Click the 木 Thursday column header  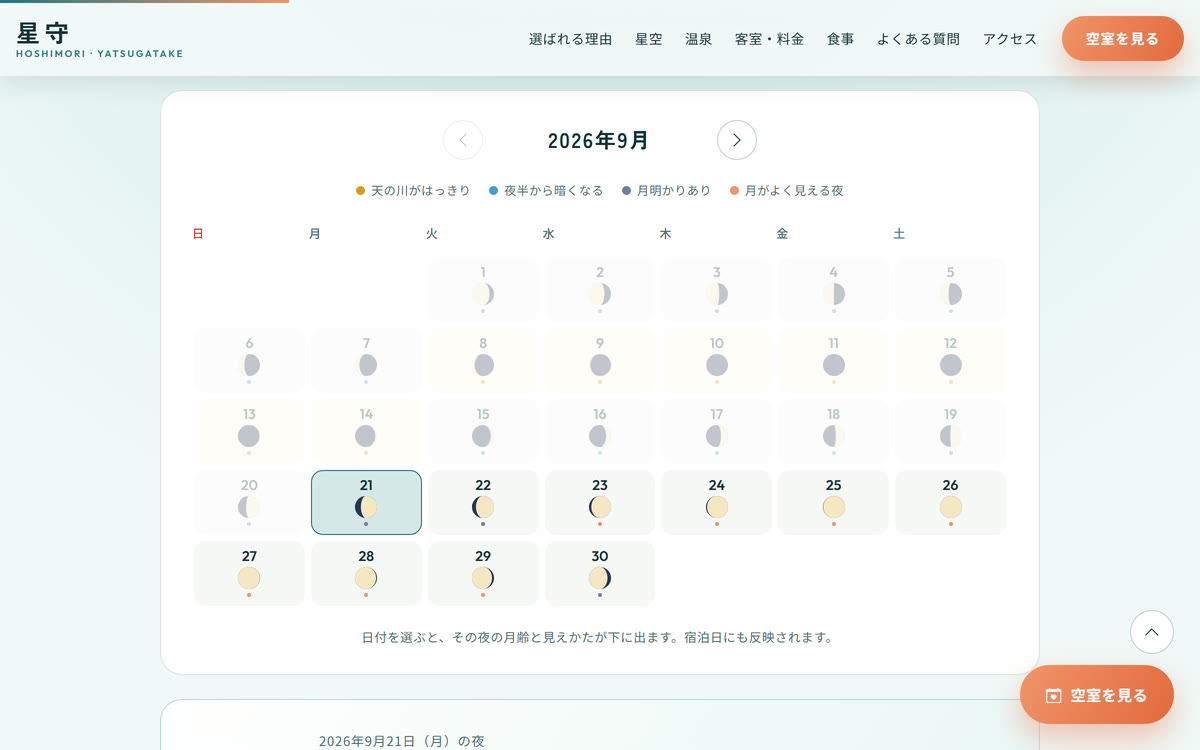coord(666,234)
